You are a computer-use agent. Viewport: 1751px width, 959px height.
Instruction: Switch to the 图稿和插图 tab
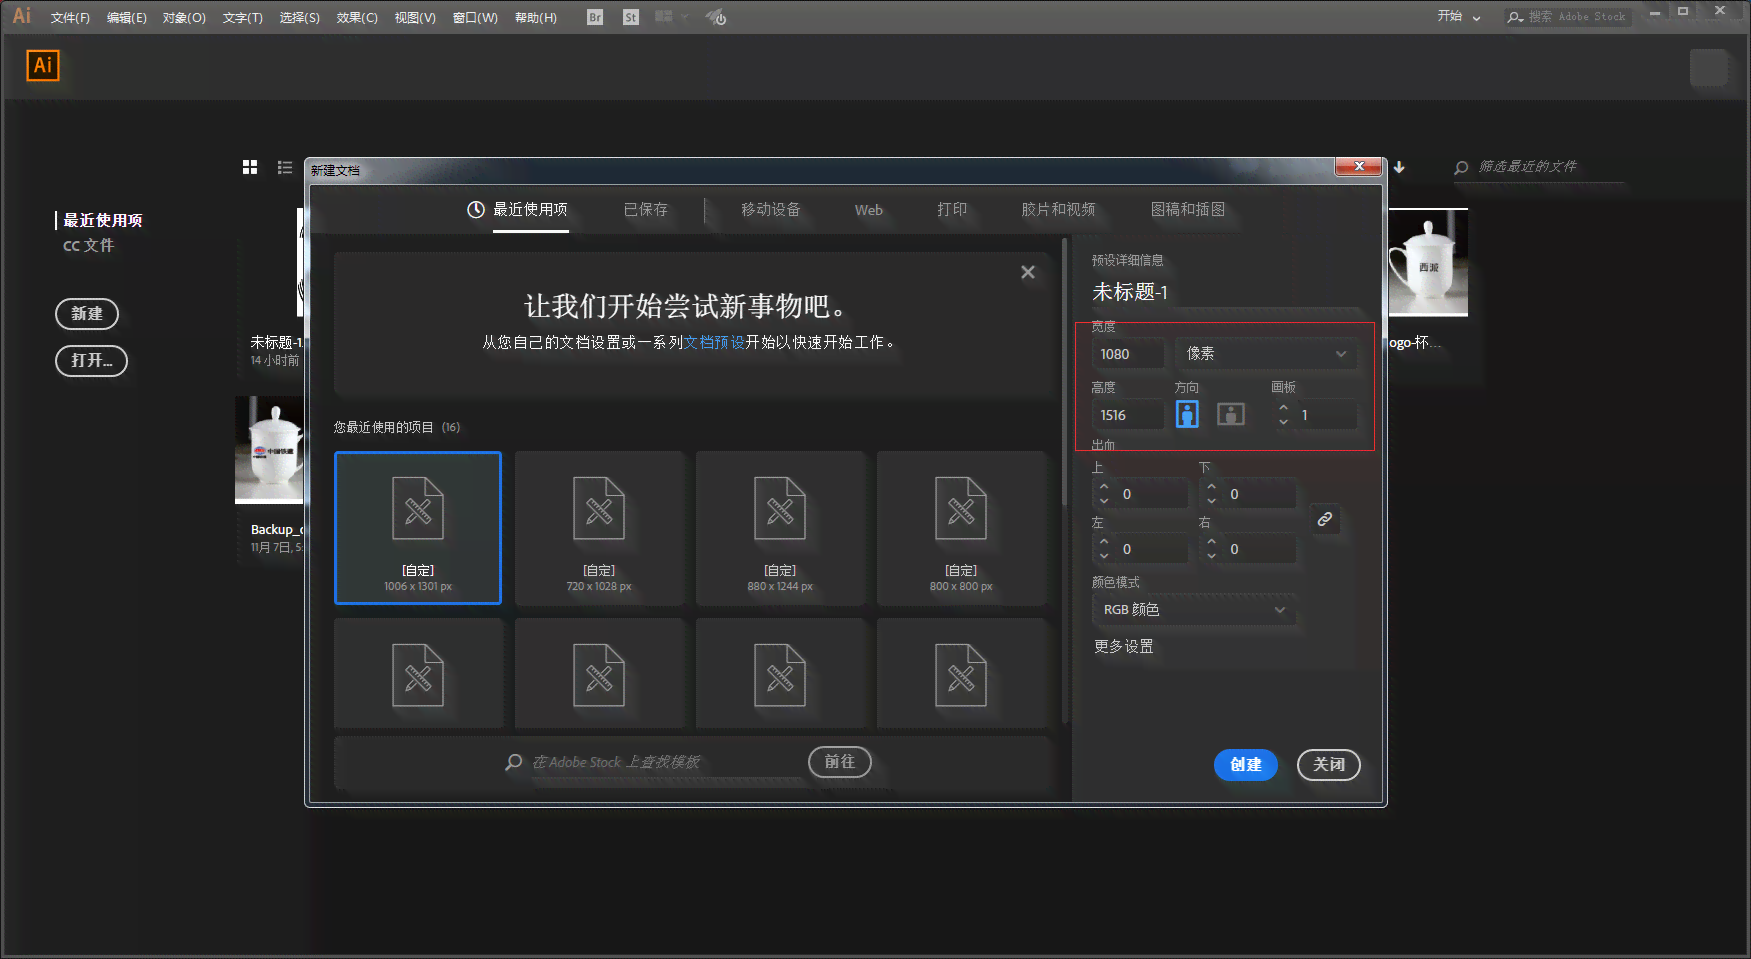point(1188,210)
